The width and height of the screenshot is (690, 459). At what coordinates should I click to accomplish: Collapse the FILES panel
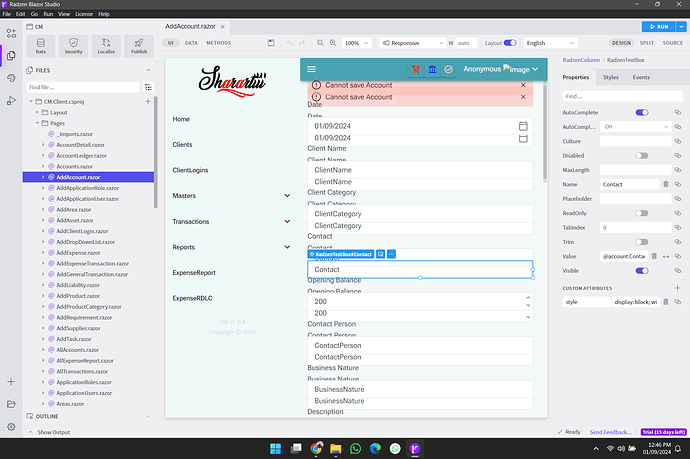pyautogui.click(x=148, y=70)
